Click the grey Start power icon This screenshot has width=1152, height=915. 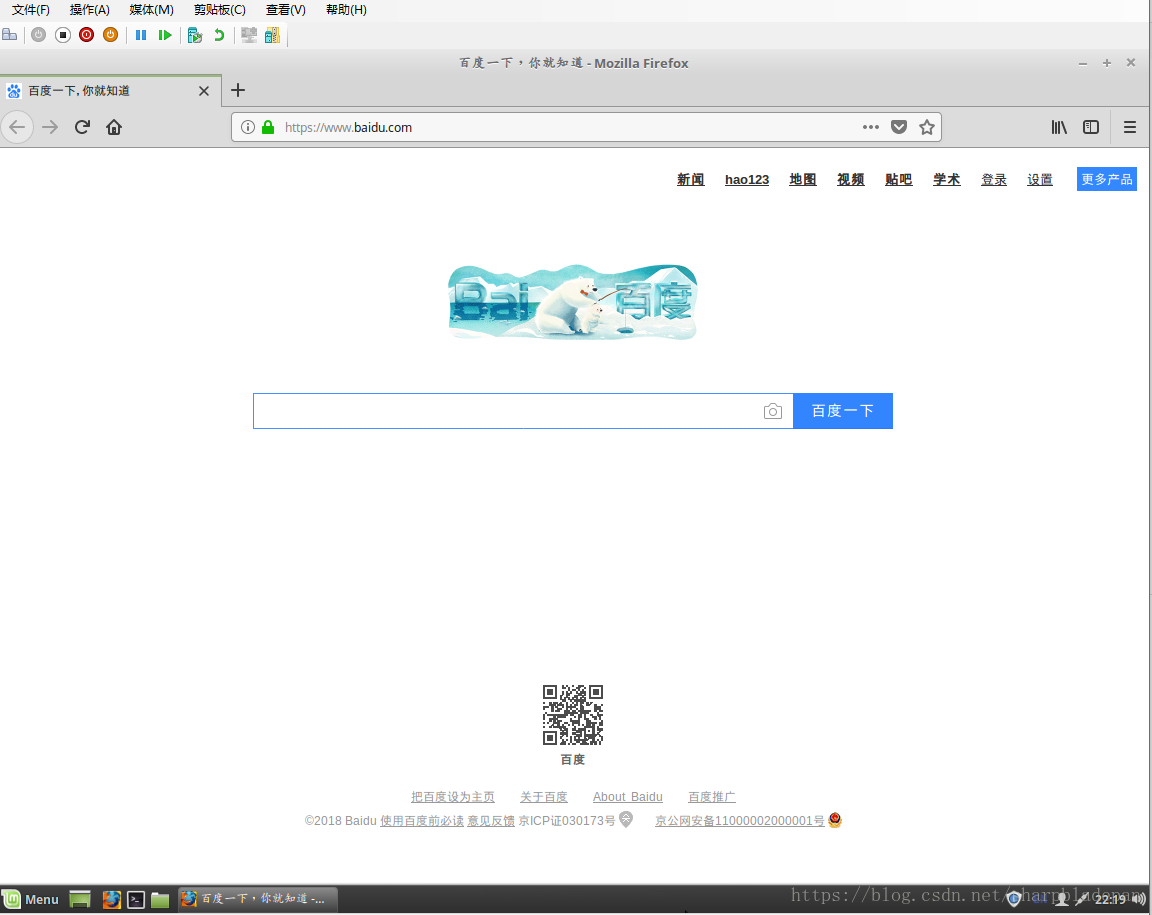tap(39, 35)
